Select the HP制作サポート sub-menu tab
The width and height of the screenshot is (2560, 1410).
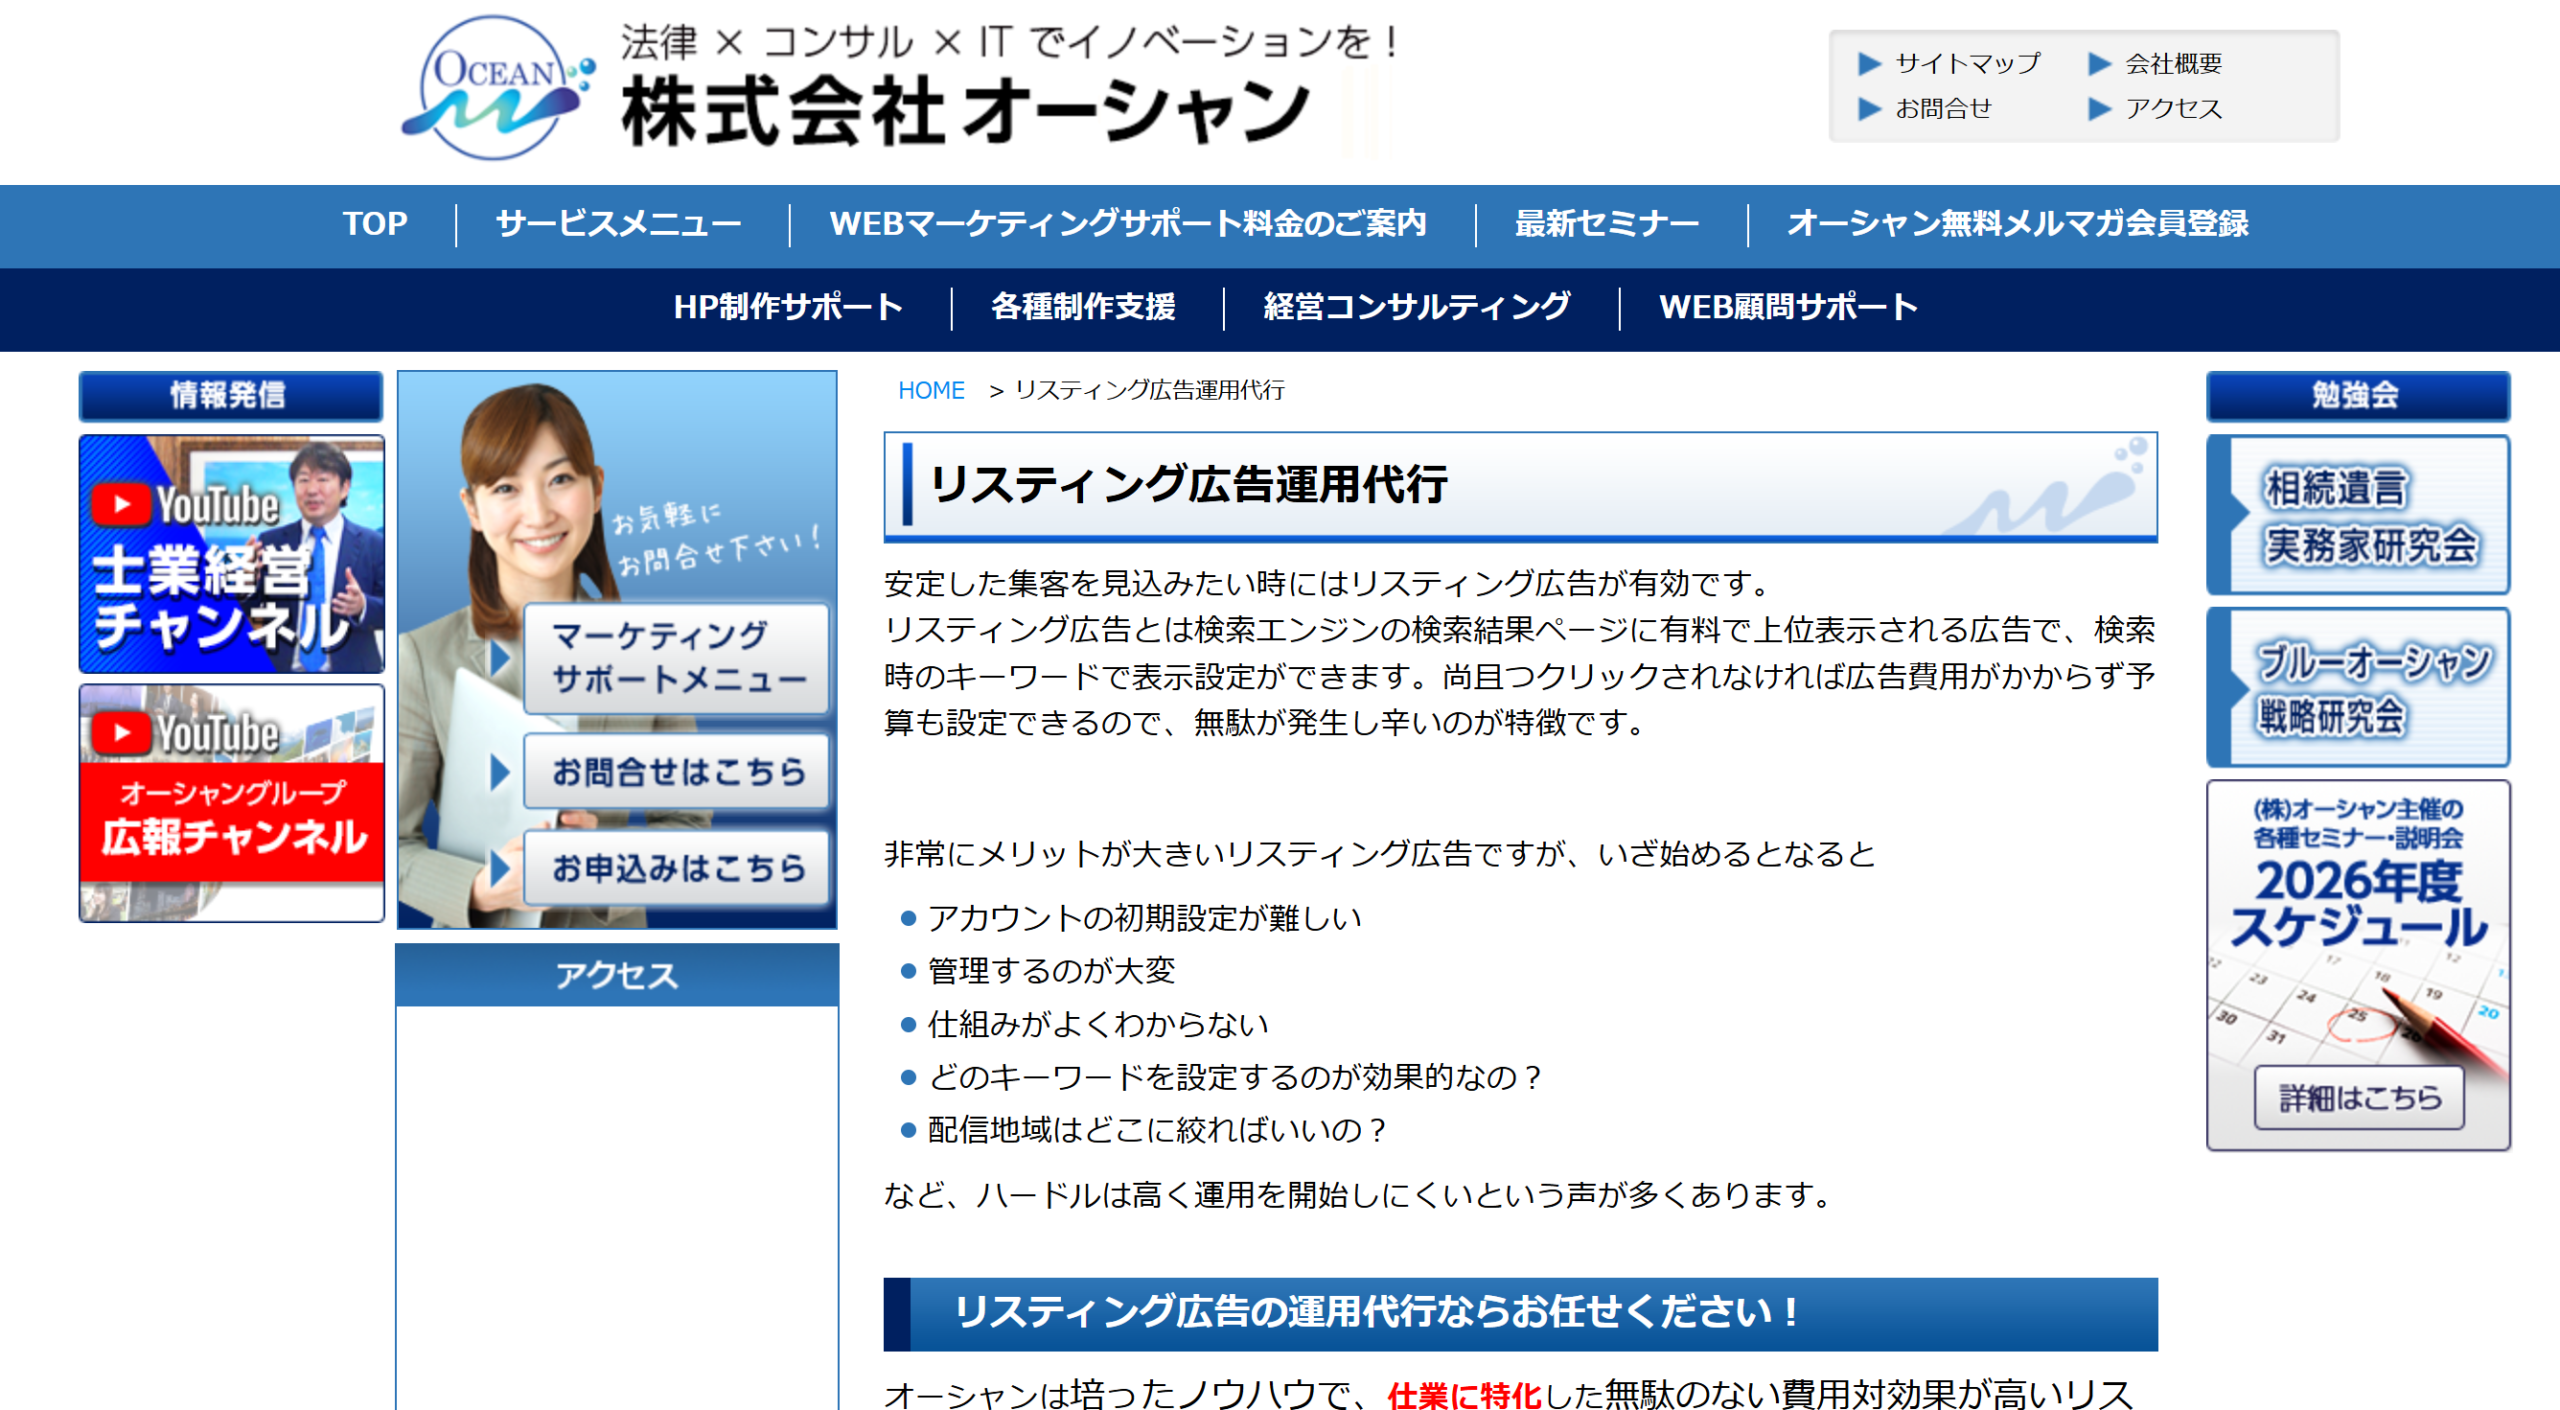788,307
